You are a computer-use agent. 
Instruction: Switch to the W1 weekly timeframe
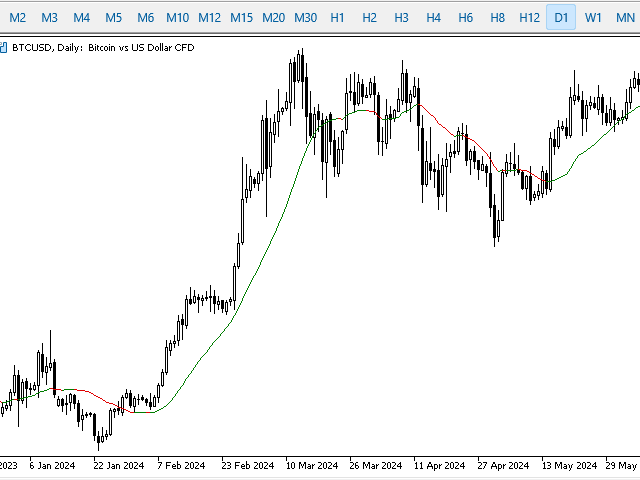[593, 18]
